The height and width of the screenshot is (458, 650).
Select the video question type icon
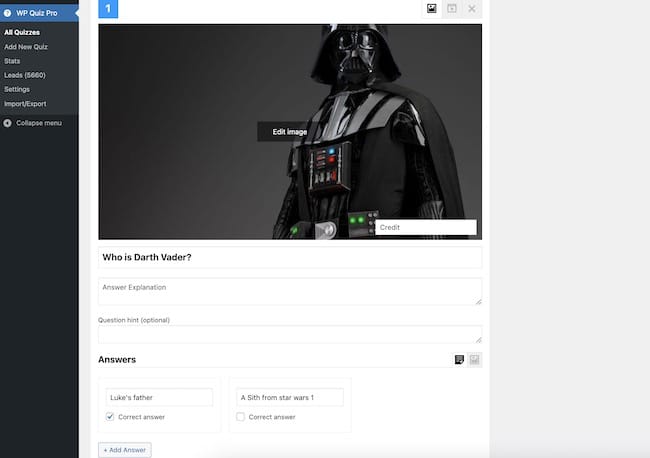pos(451,8)
